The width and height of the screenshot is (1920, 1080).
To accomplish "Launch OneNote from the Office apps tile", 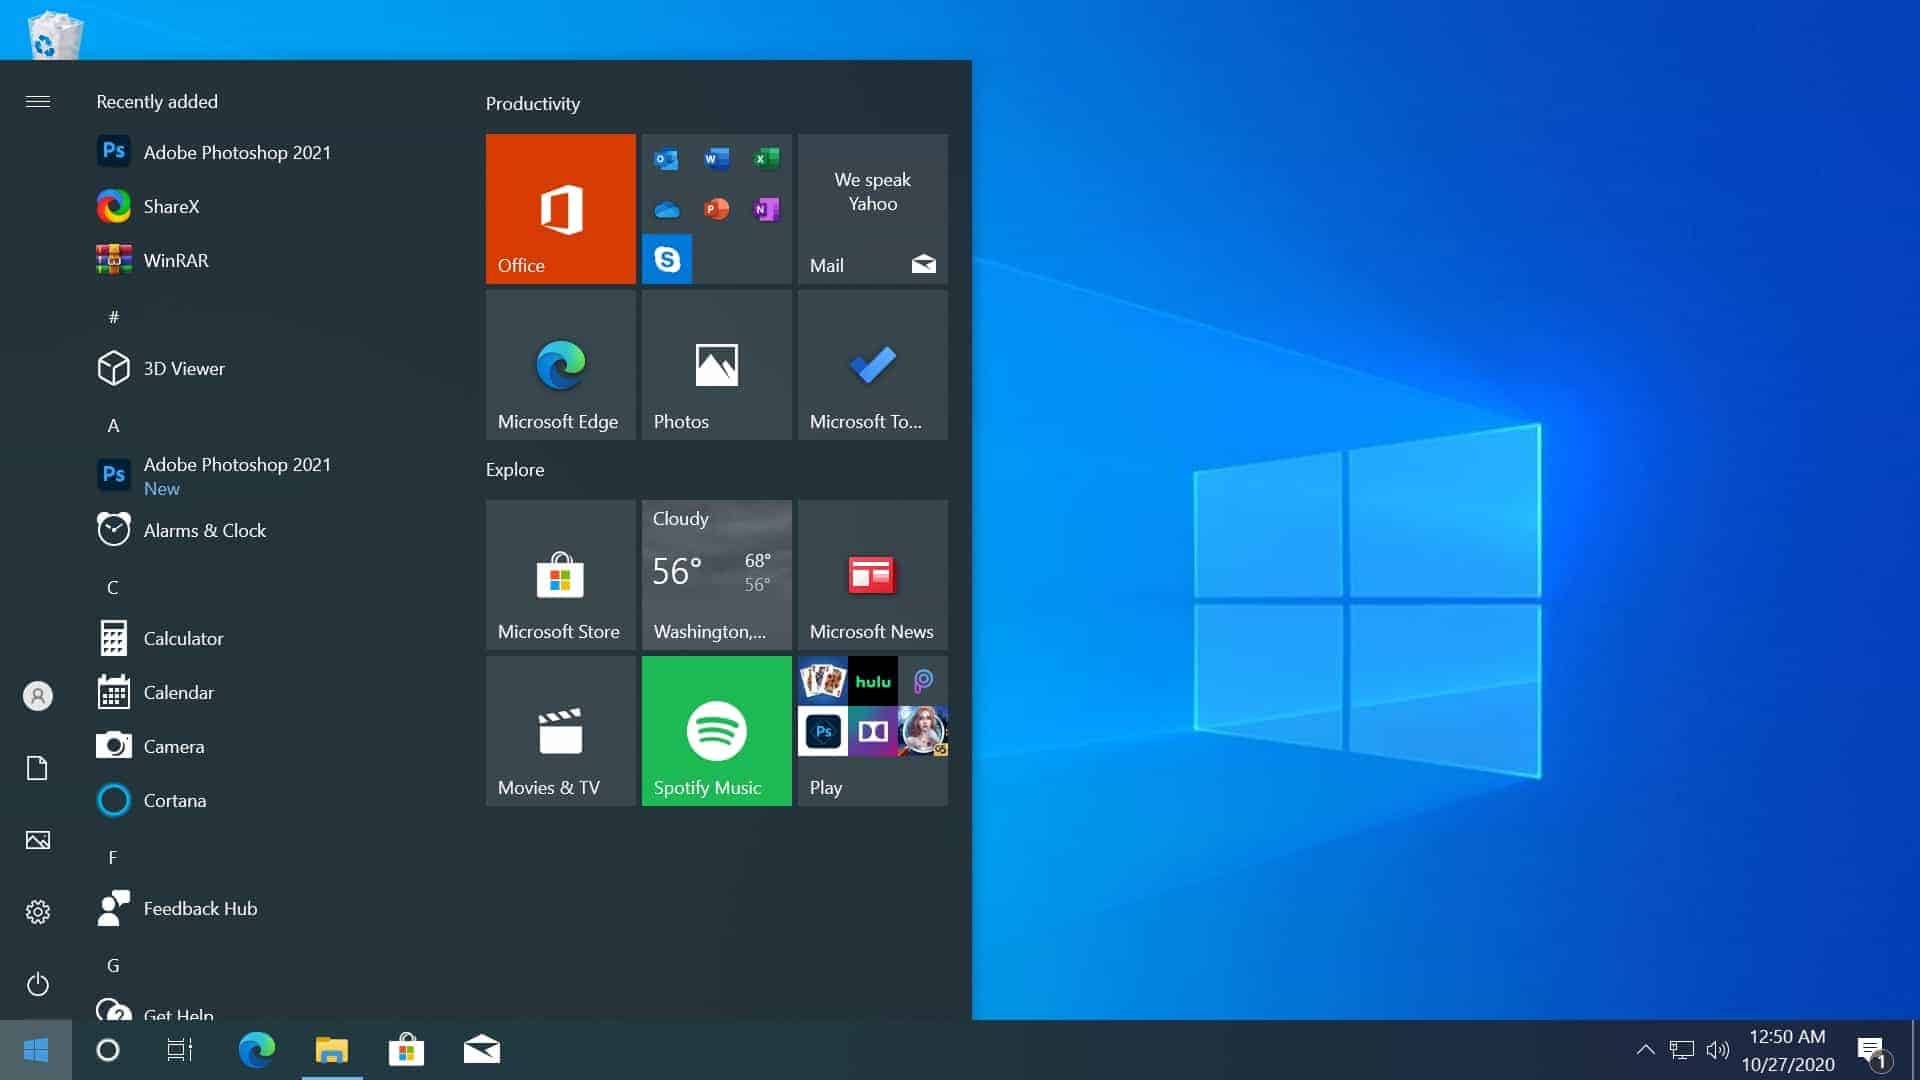I will tap(766, 209).
